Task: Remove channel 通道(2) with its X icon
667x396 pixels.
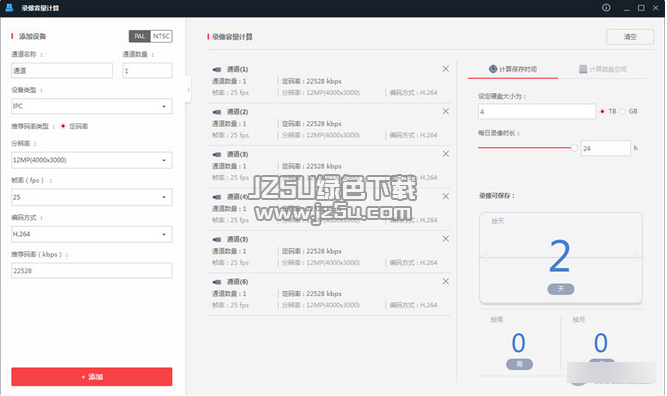Action: tap(445, 111)
